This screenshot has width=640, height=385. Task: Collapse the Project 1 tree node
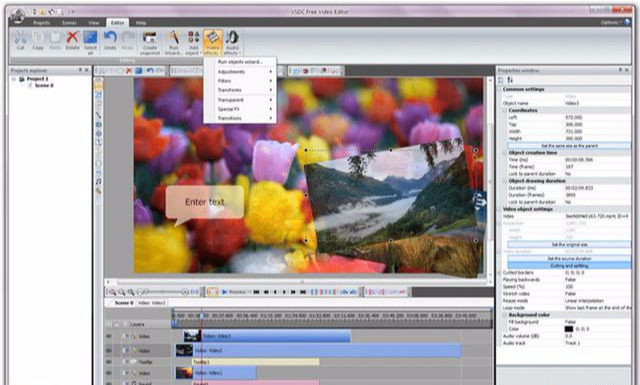click(14, 79)
